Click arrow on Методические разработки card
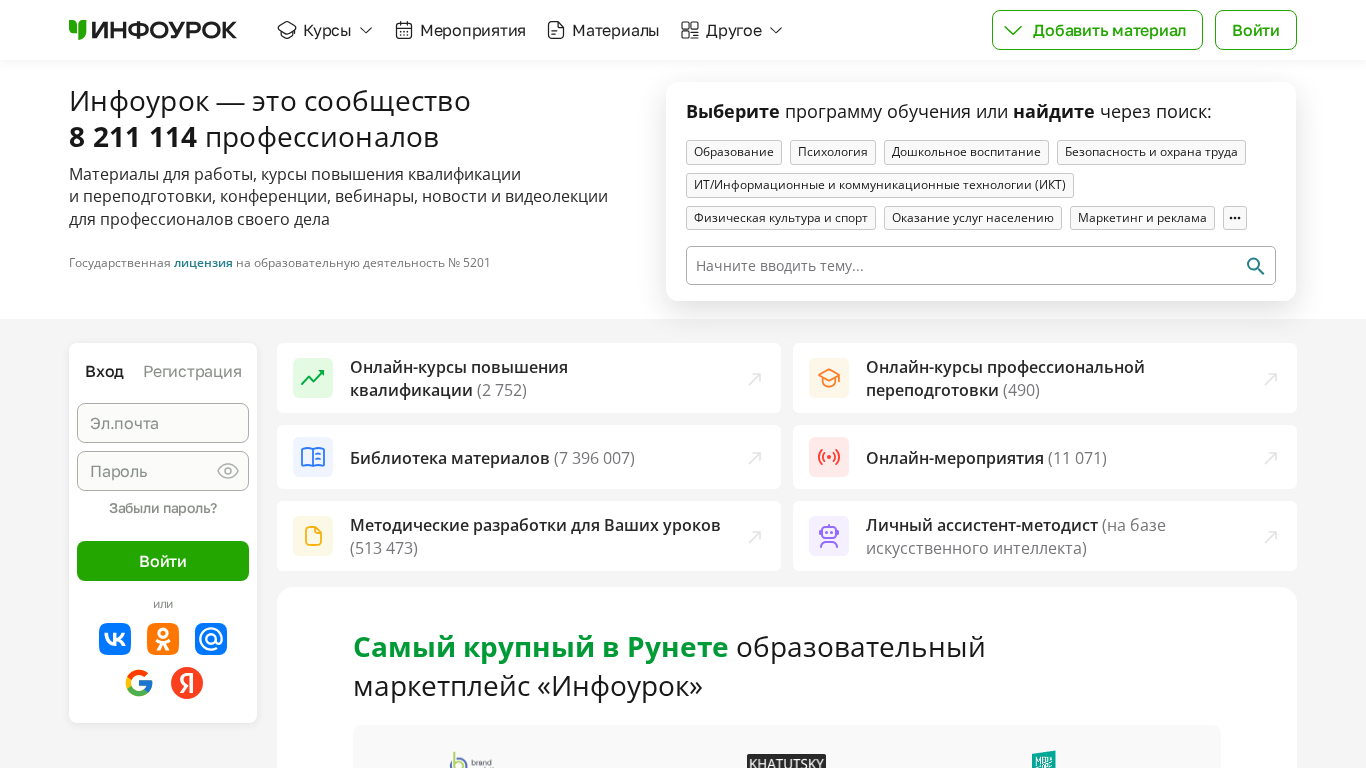The image size is (1366, 768). (755, 537)
